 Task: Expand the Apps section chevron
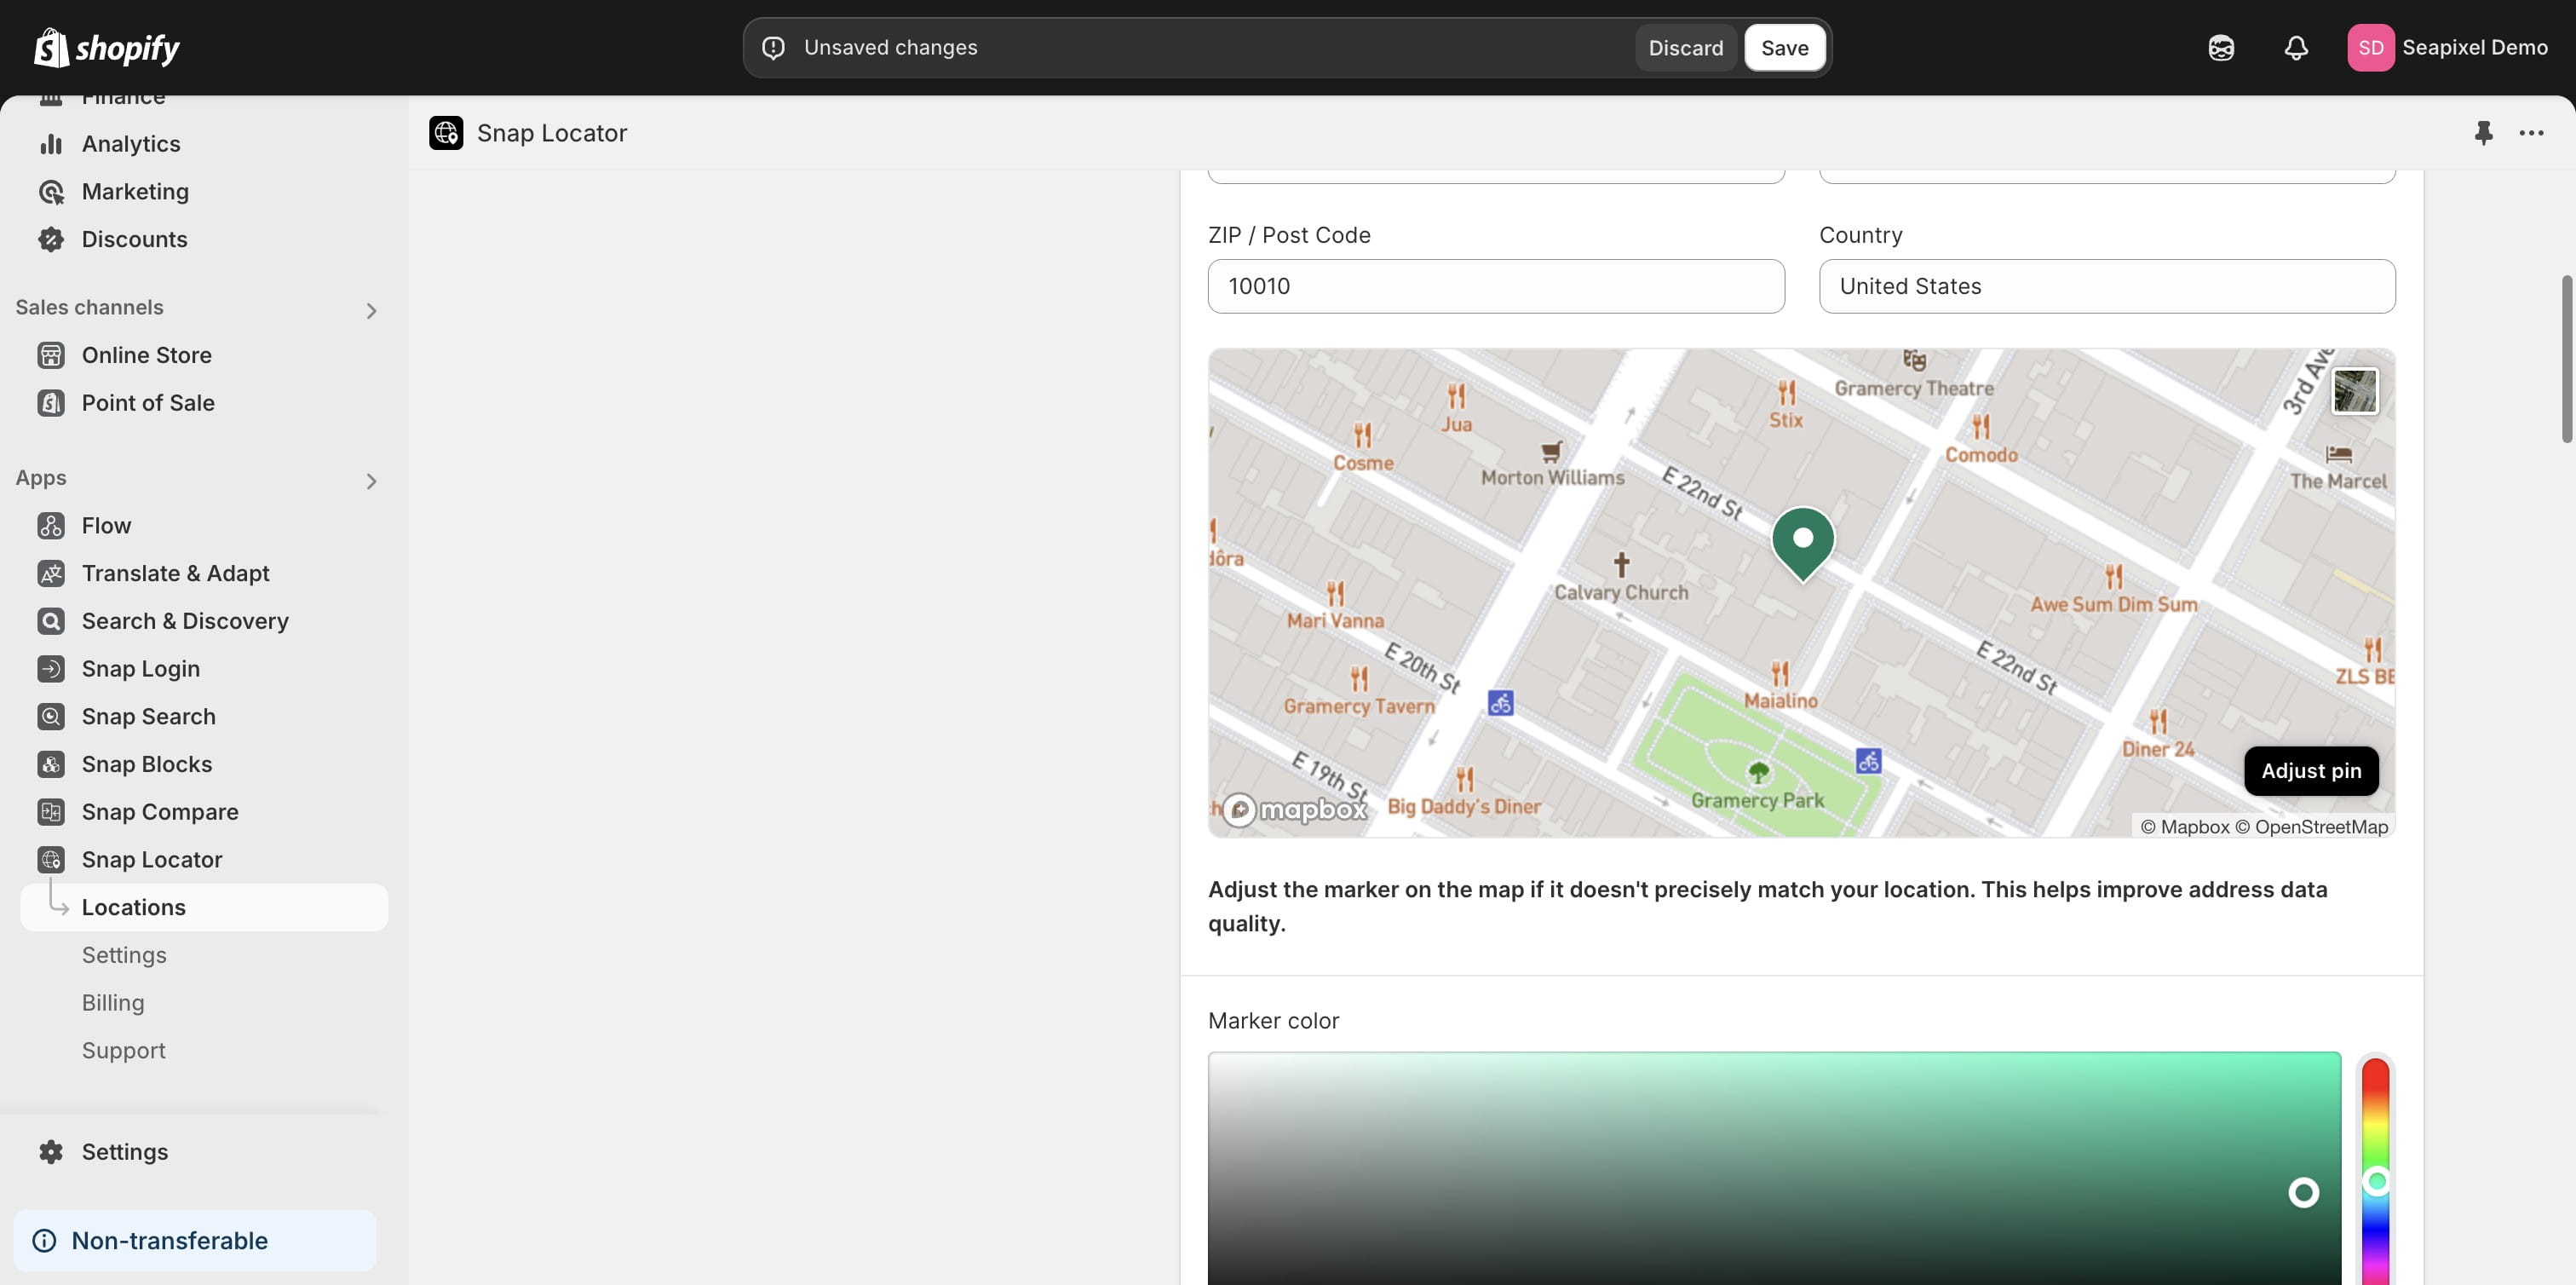pos(371,481)
